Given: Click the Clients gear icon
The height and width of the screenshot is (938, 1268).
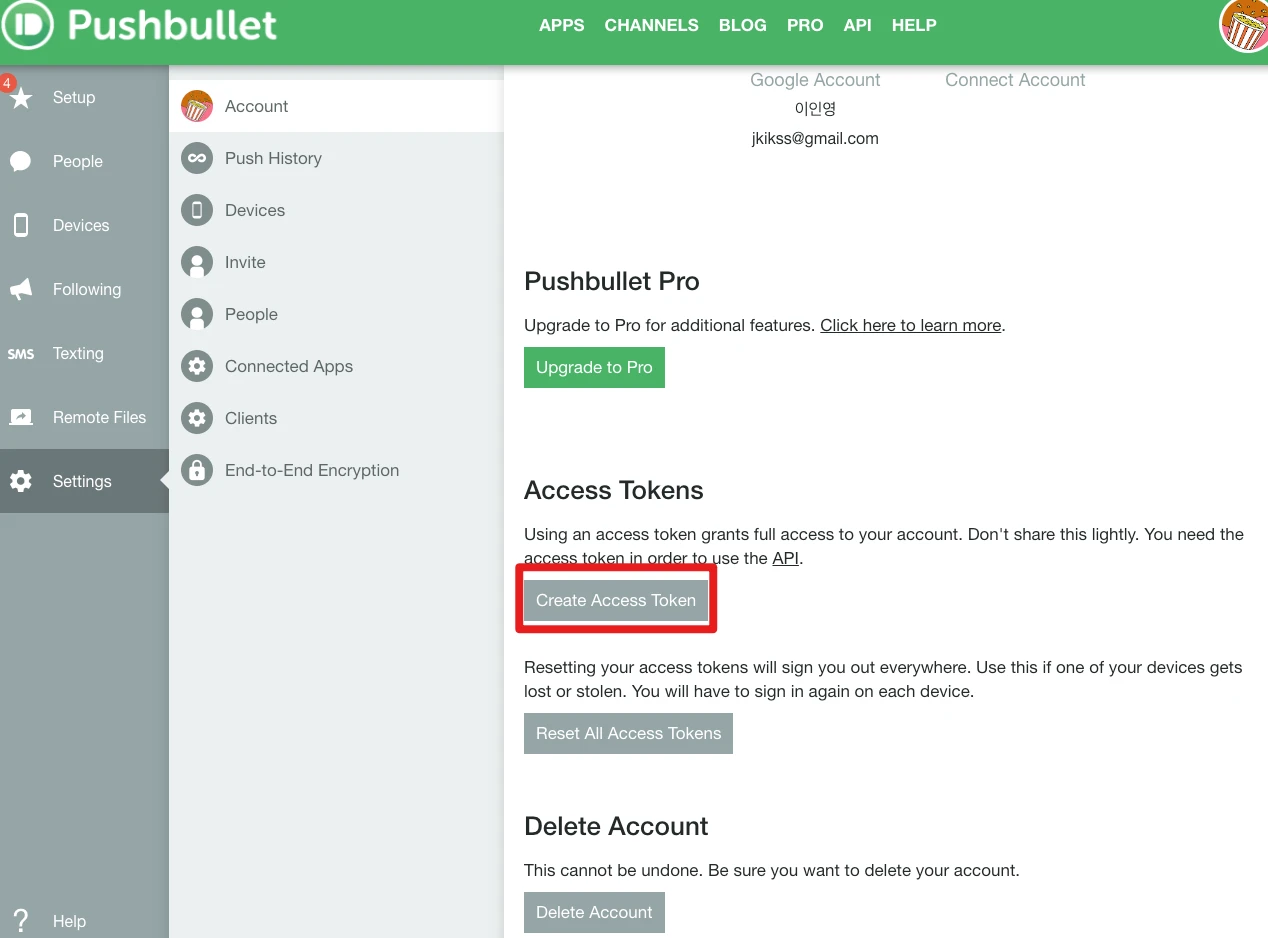Looking at the screenshot, I should point(197,418).
